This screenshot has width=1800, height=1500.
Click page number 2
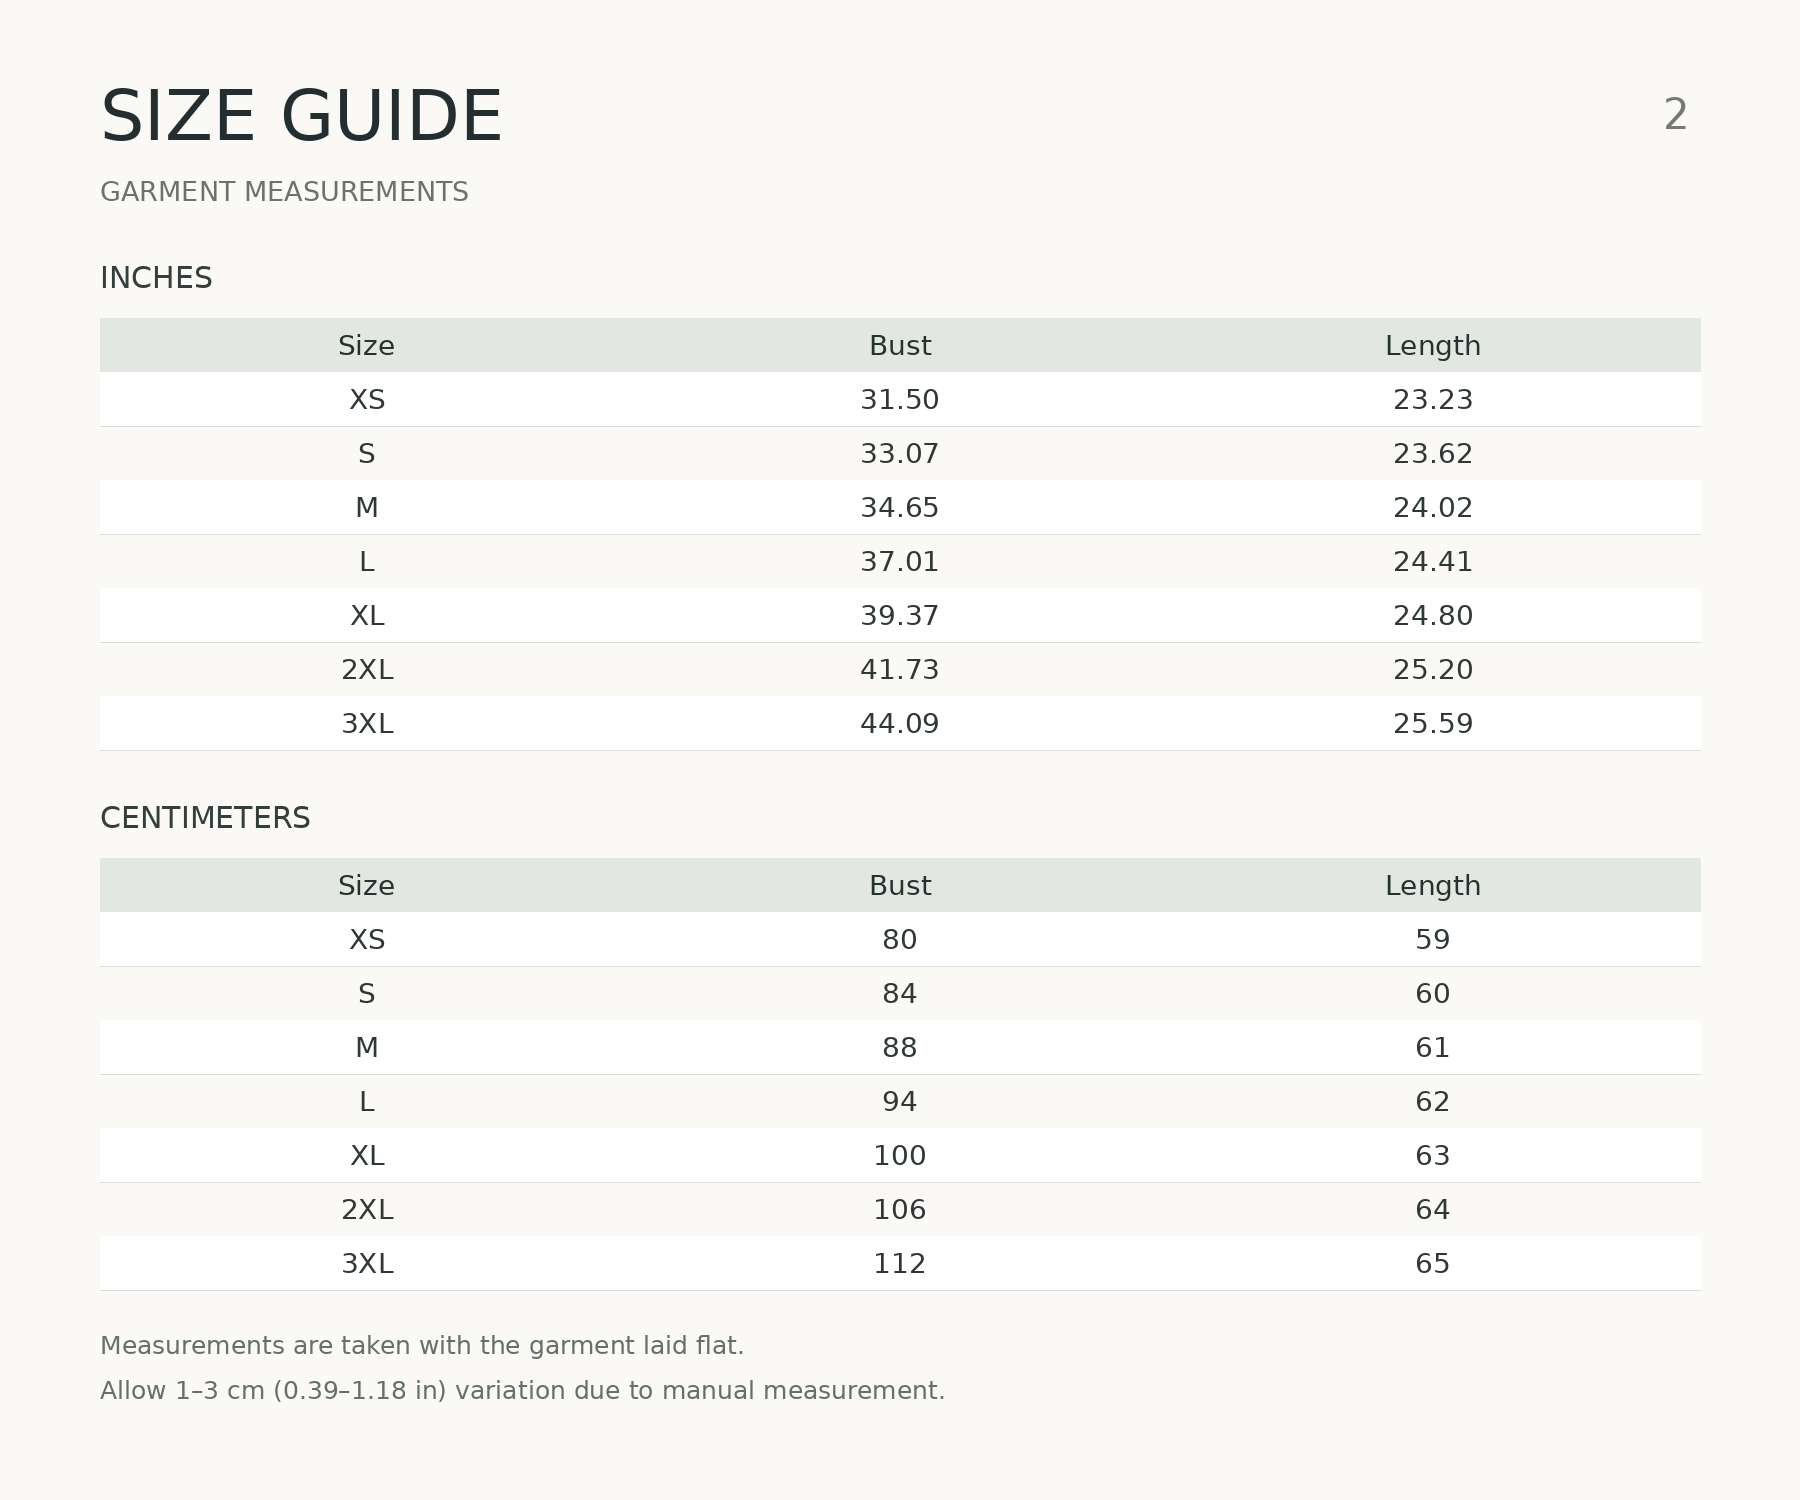click(1675, 115)
